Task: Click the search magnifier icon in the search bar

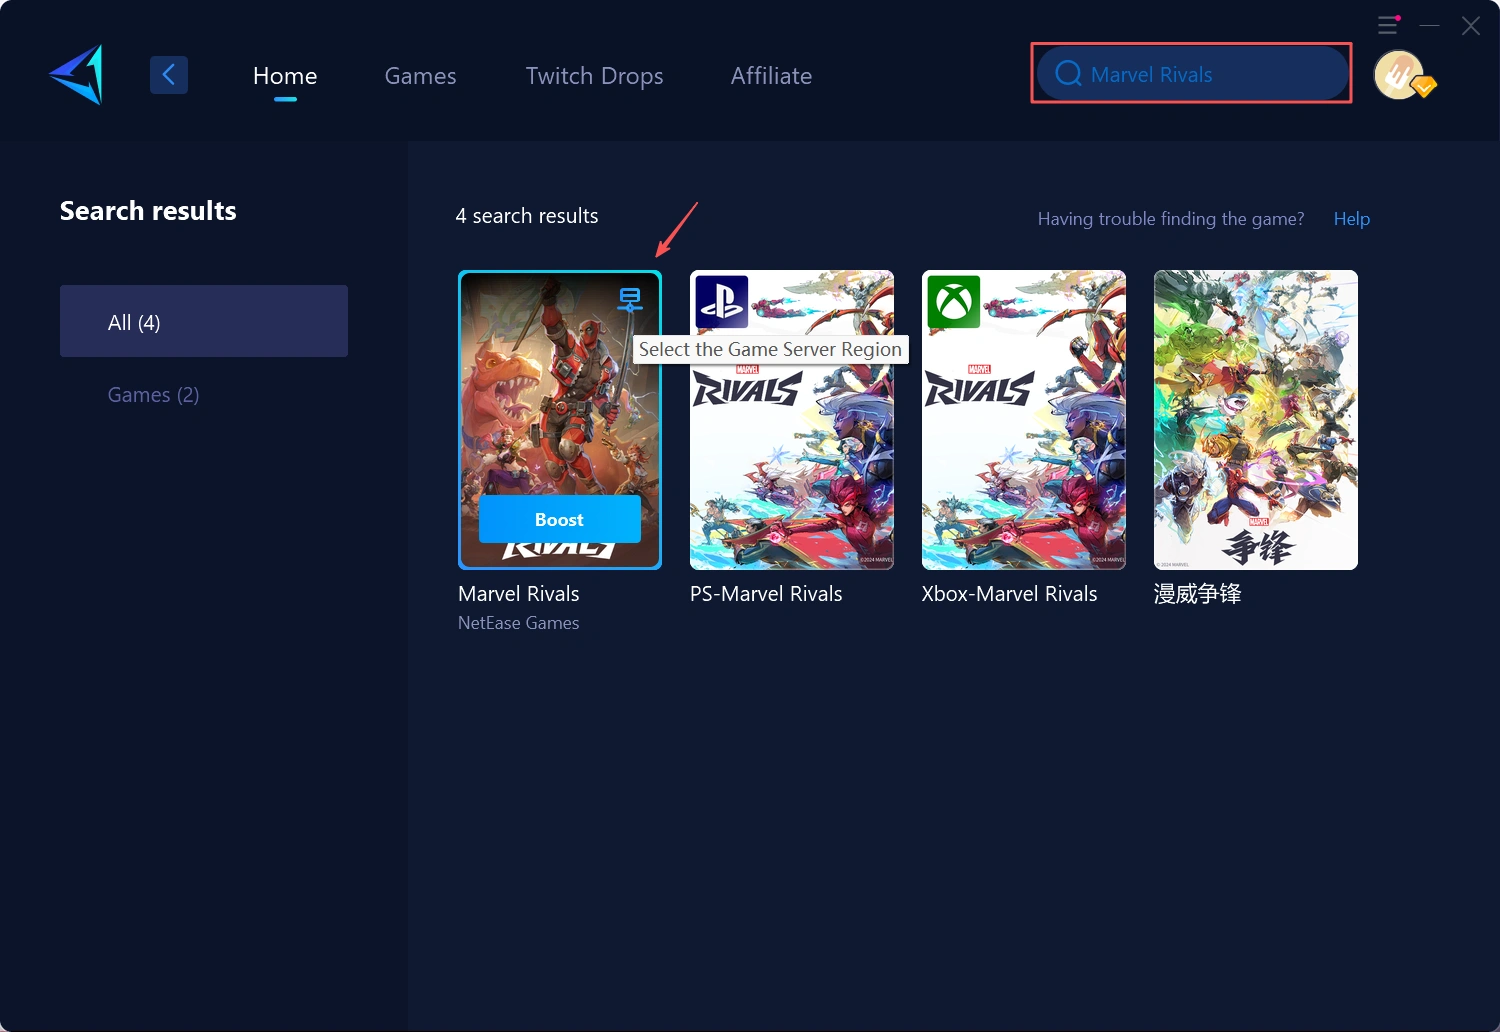Action: click(1067, 73)
